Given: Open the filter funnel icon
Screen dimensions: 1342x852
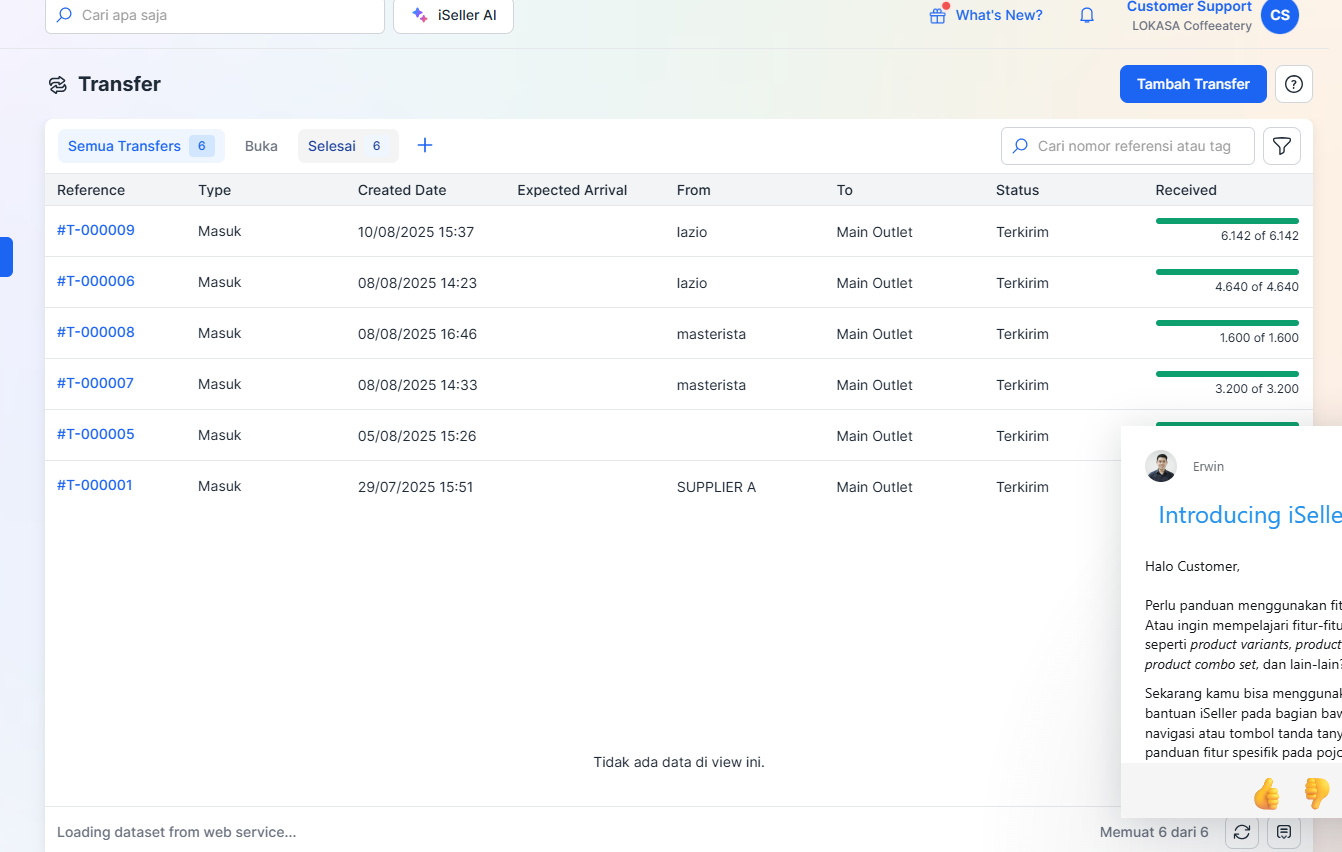Looking at the screenshot, I should (1282, 146).
